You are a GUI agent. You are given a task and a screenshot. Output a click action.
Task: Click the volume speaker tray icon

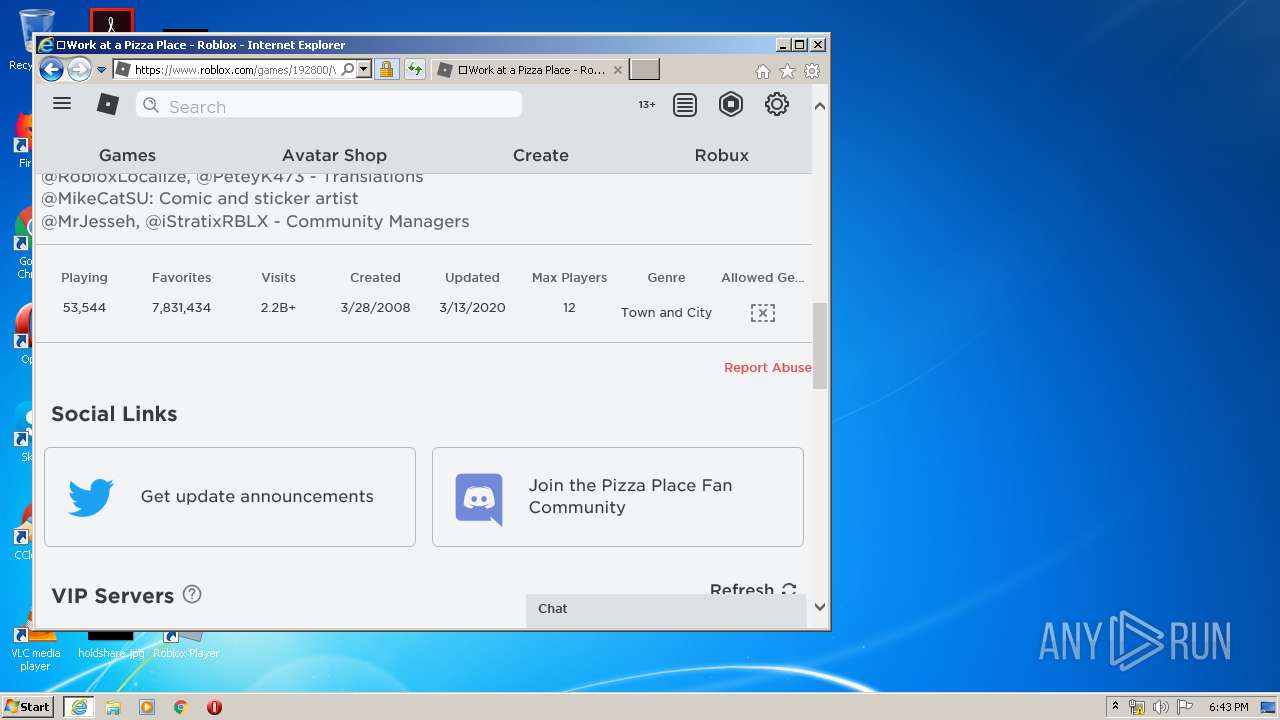1160,707
